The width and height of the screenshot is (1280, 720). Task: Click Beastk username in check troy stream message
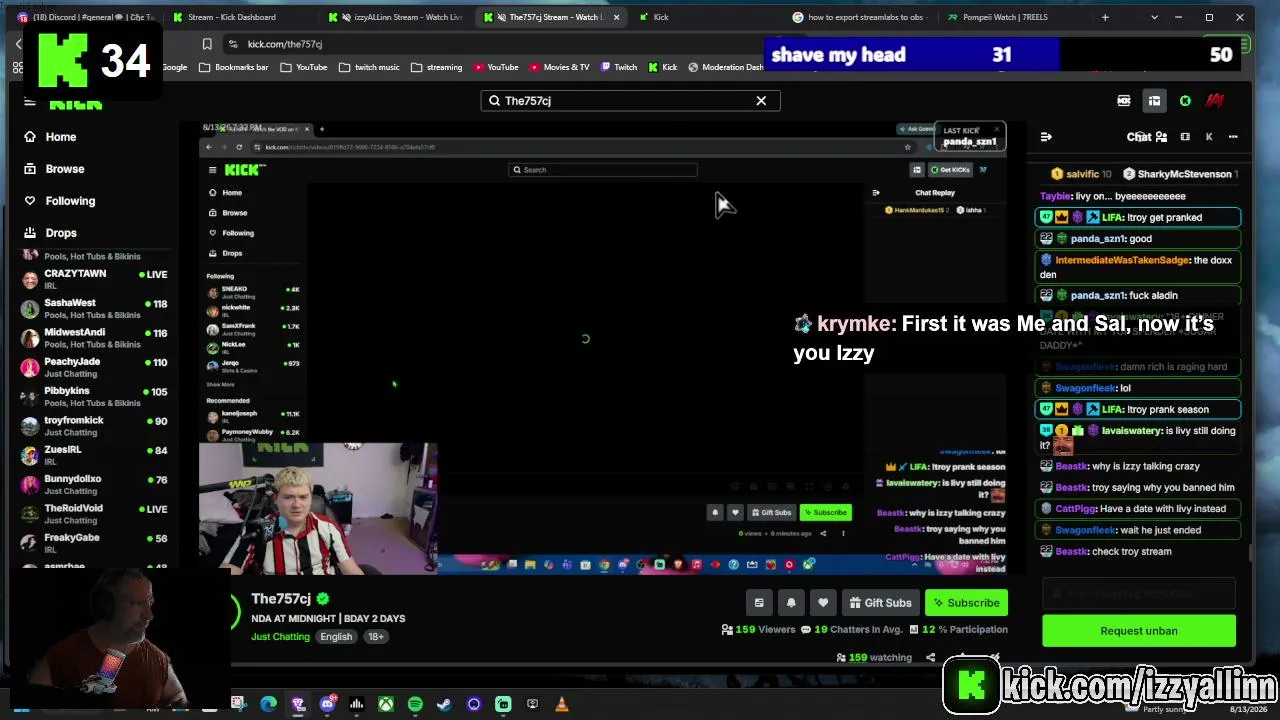click(1071, 551)
